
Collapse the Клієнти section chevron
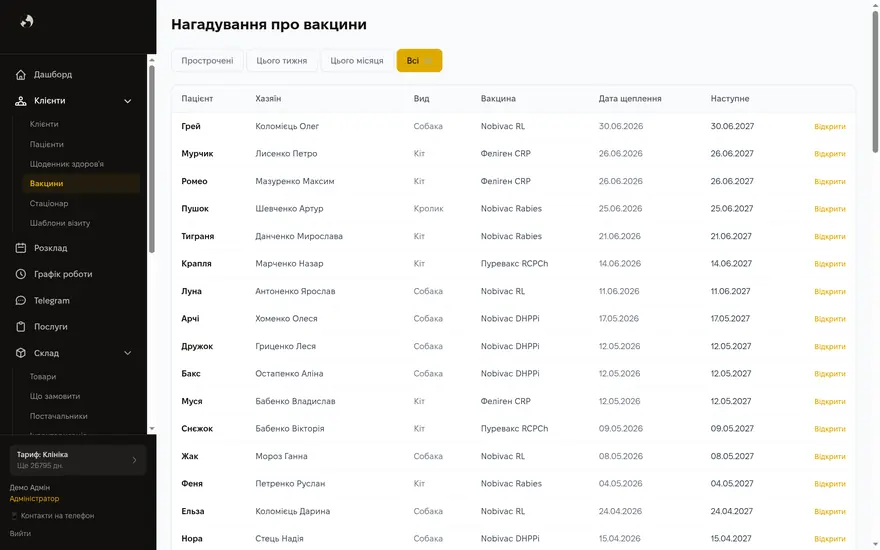[x=127, y=101]
